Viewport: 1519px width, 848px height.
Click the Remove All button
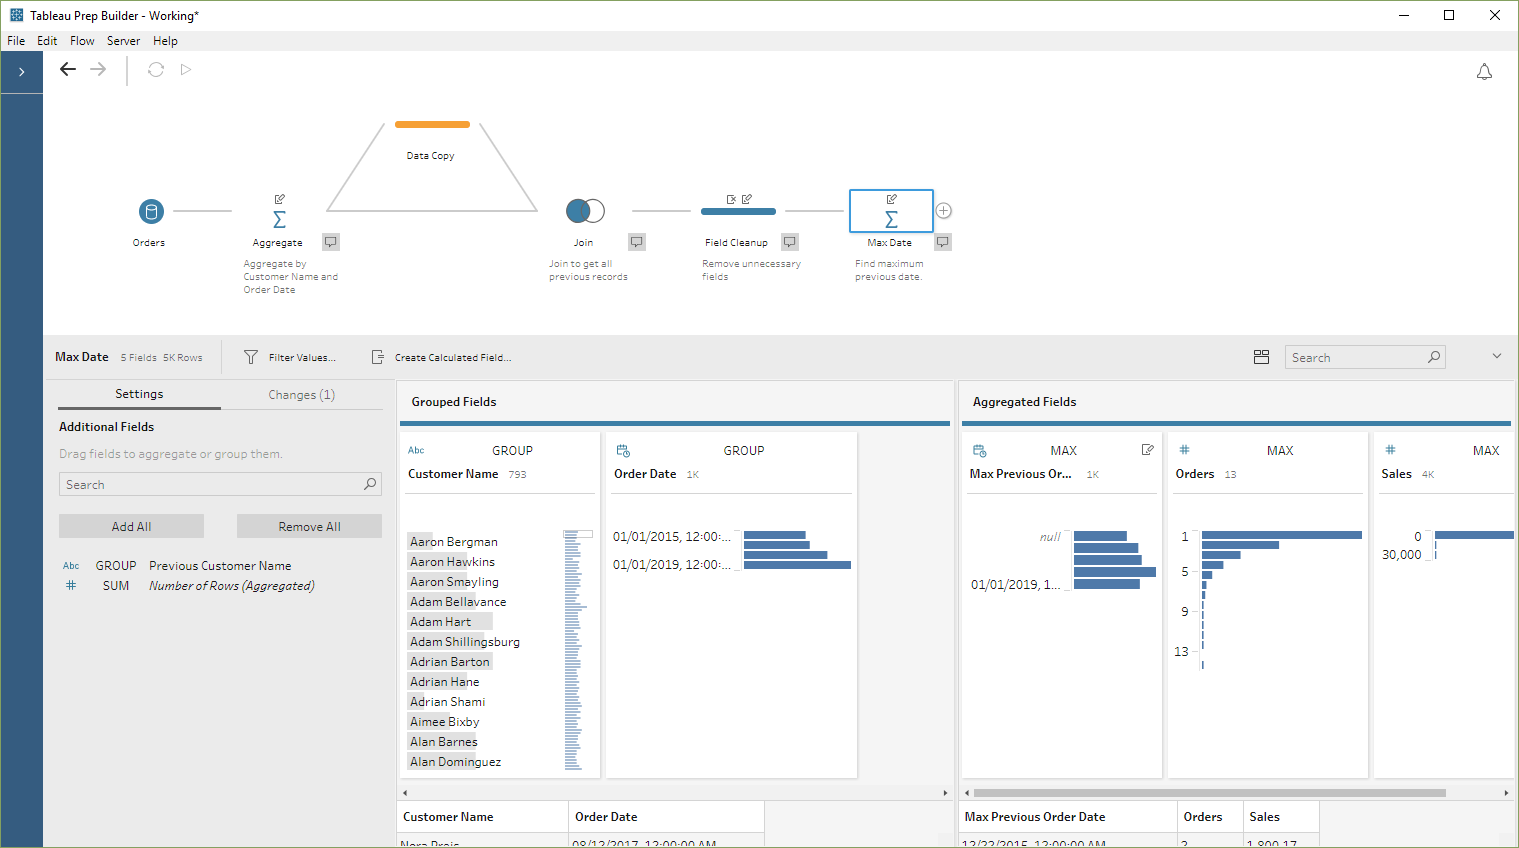(309, 526)
